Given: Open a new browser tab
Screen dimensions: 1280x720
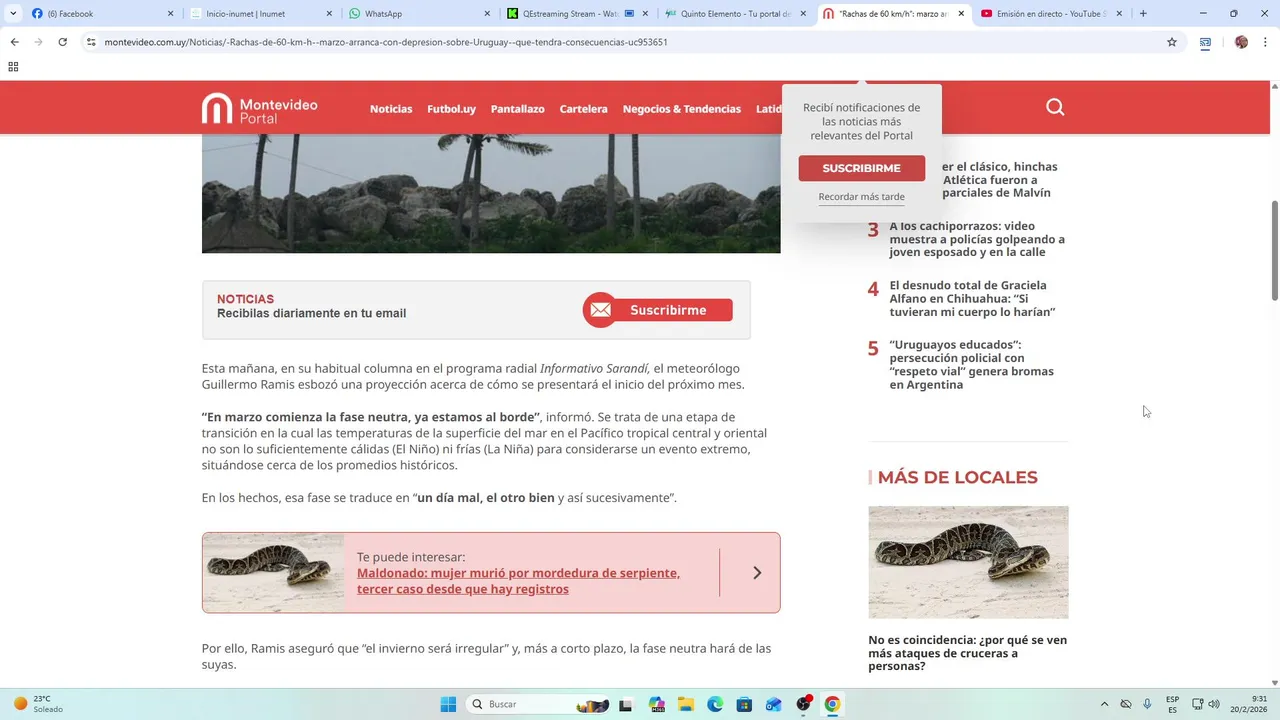Looking at the screenshot, I should [x=1143, y=13].
